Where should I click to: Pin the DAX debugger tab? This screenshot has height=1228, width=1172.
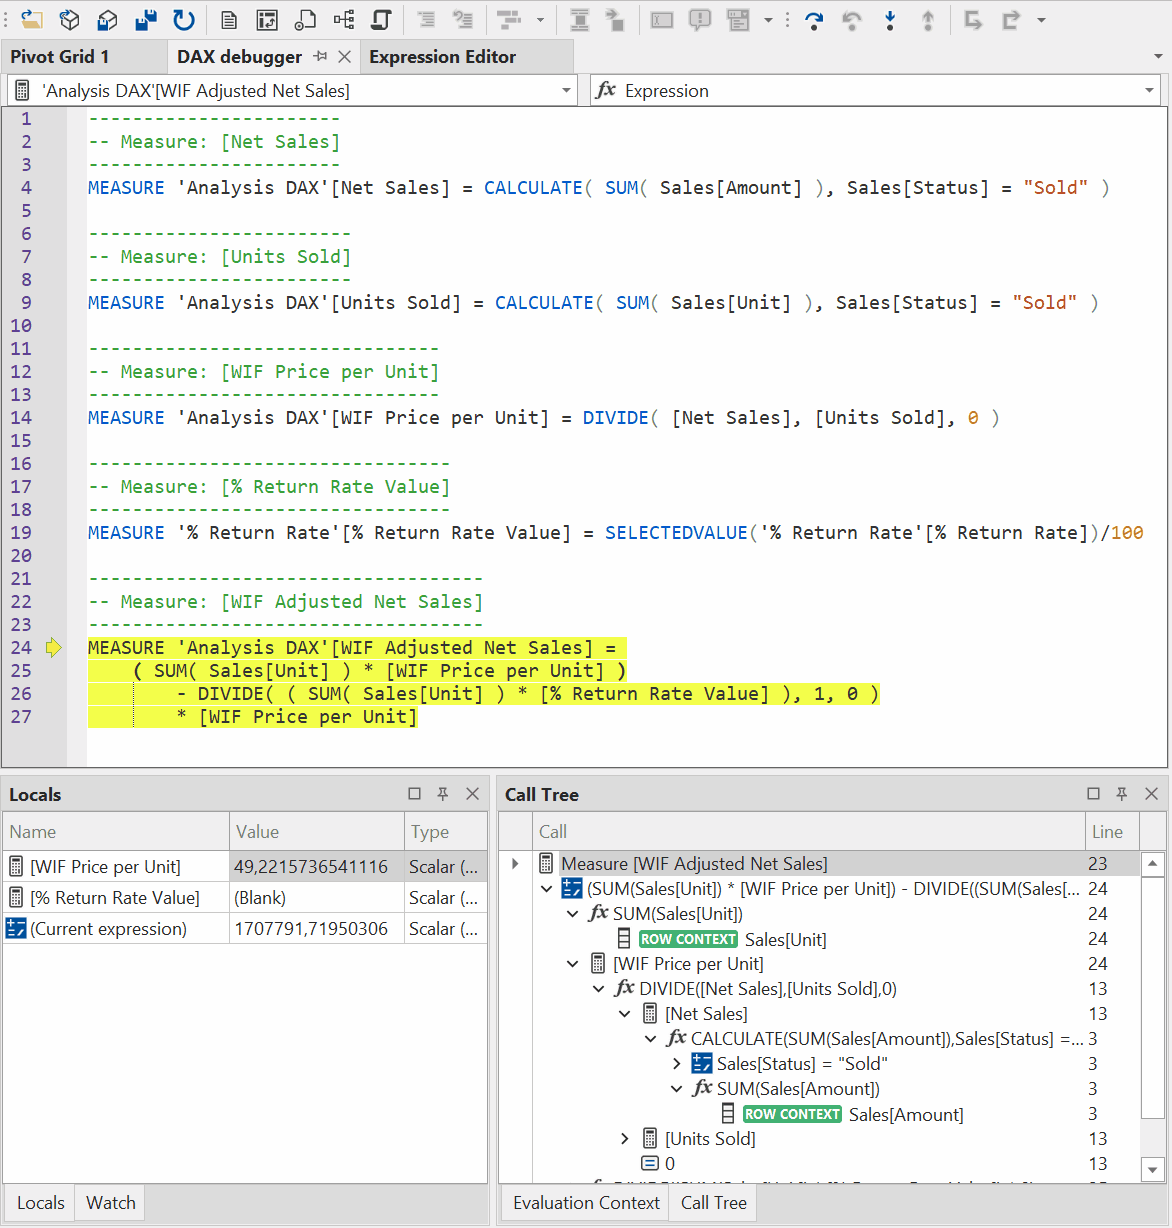click(320, 57)
